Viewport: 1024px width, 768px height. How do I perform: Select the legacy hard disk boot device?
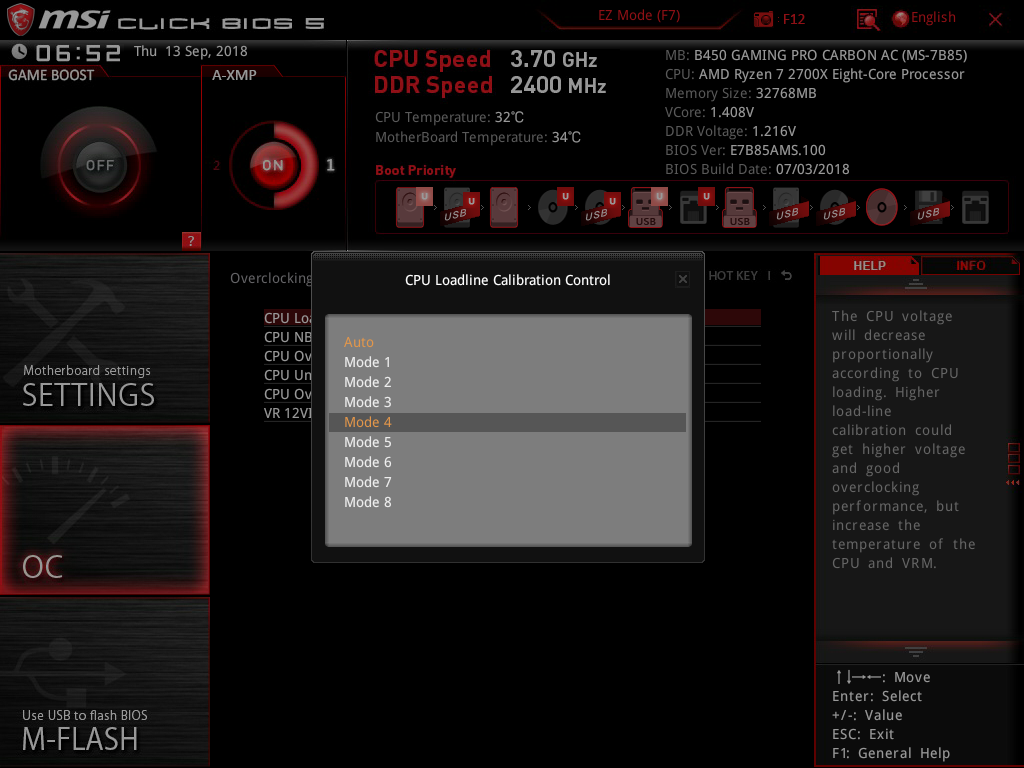[504, 207]
